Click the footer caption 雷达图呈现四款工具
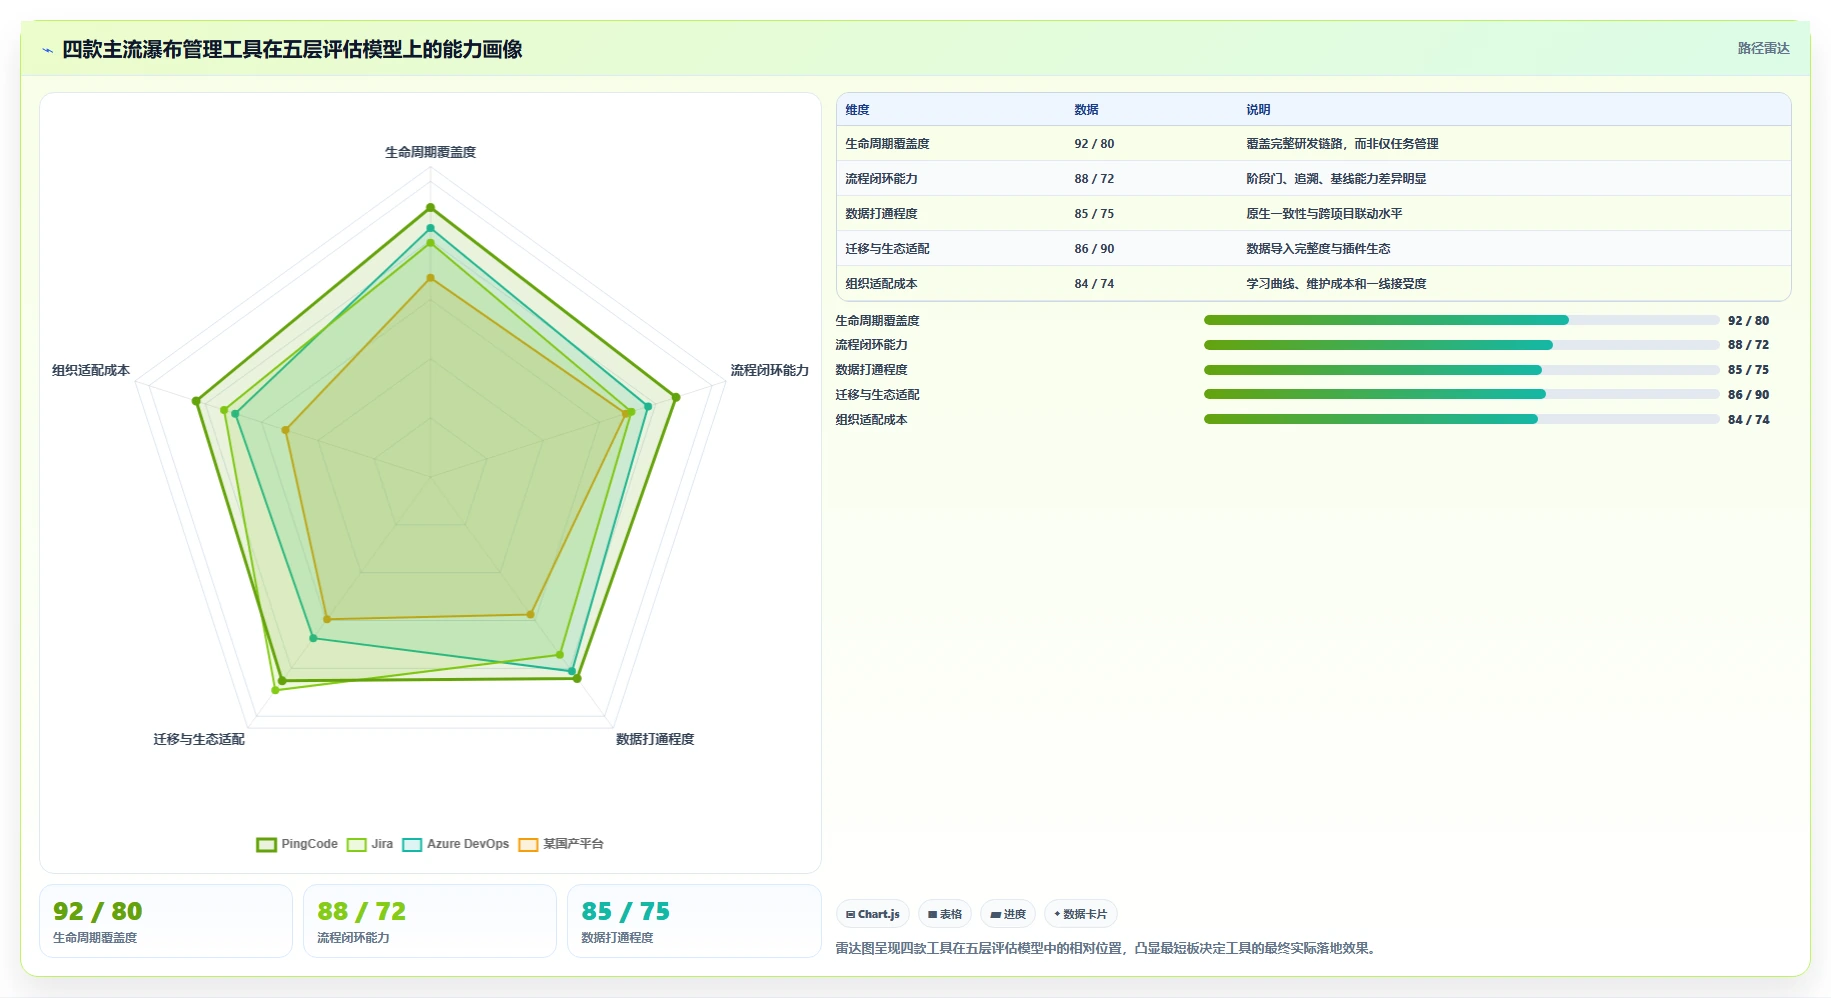 (x=1107, y=948)
